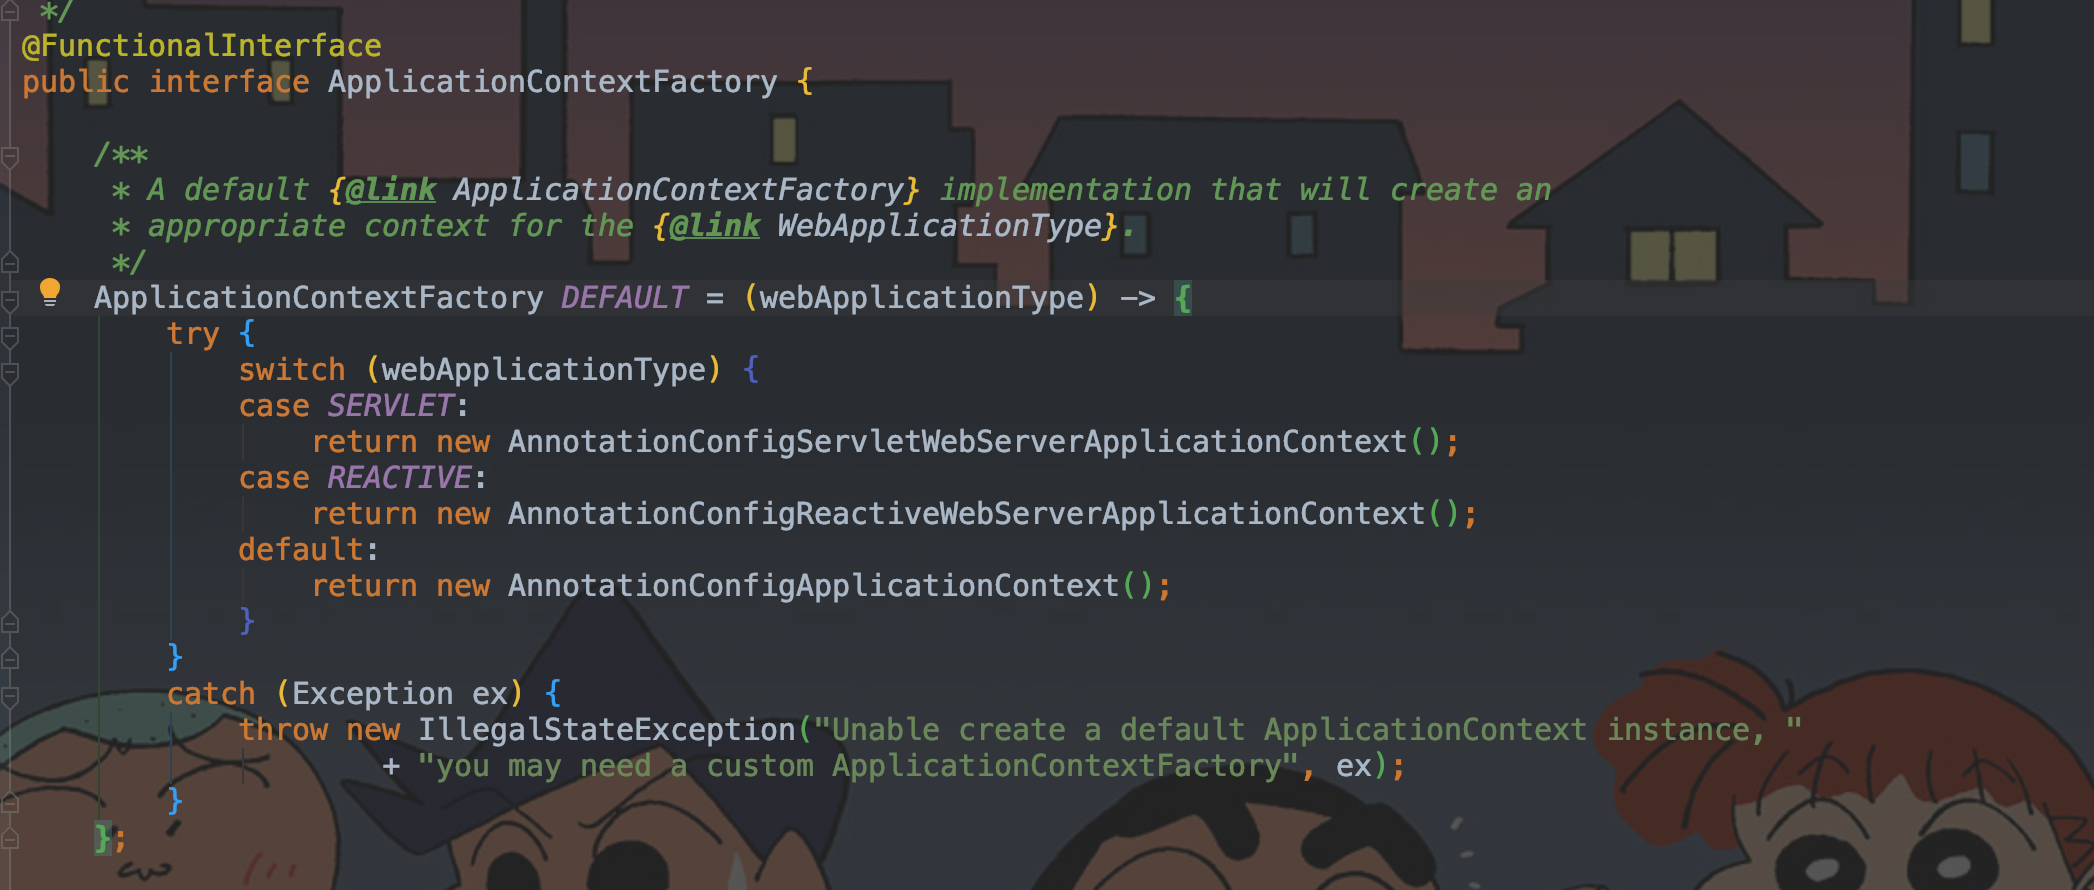
Task: Click 'webApplicationType' inside the switch parentheses
Action: click(x=543, y=370)
